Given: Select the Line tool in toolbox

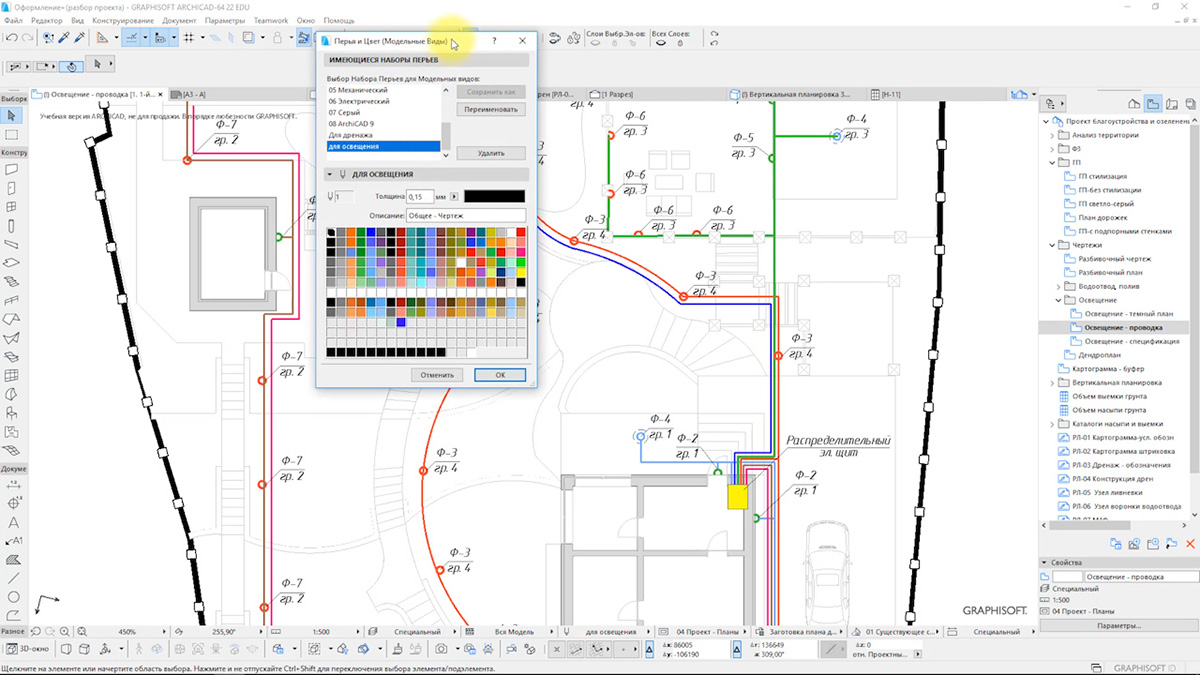Looking at the screenshot, I should (x=12, y=578).
